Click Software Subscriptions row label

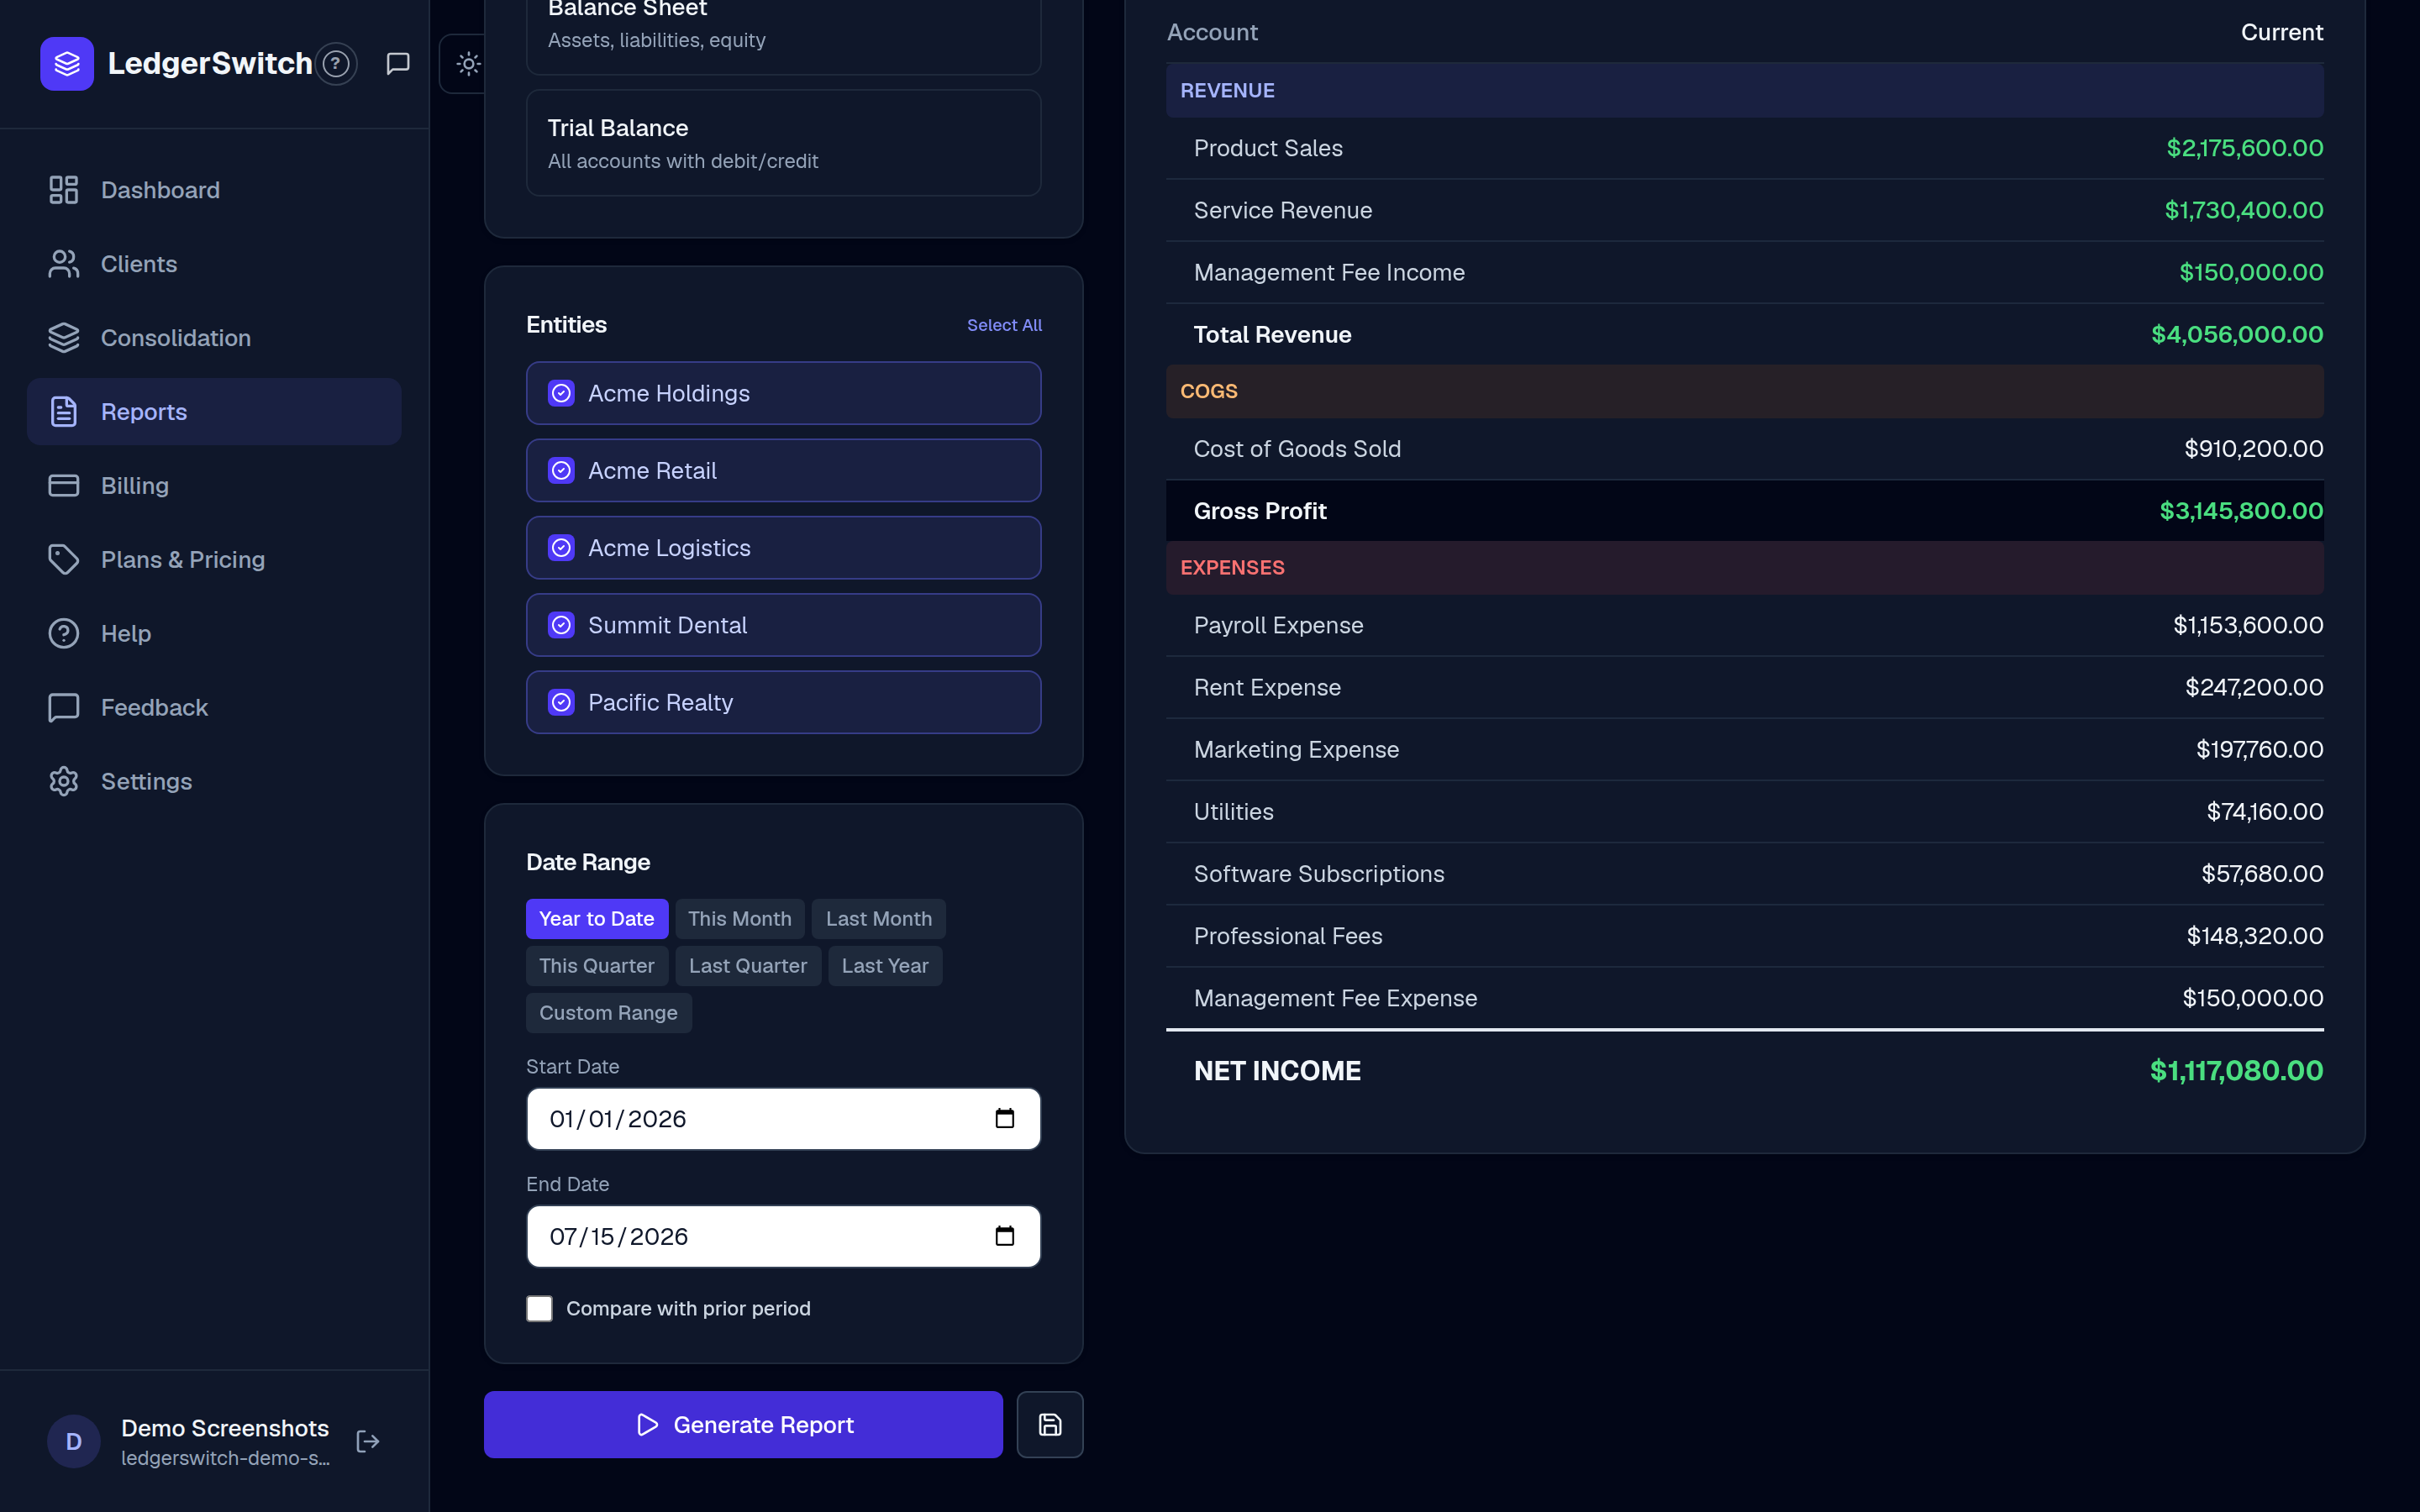coord(1319,874)
